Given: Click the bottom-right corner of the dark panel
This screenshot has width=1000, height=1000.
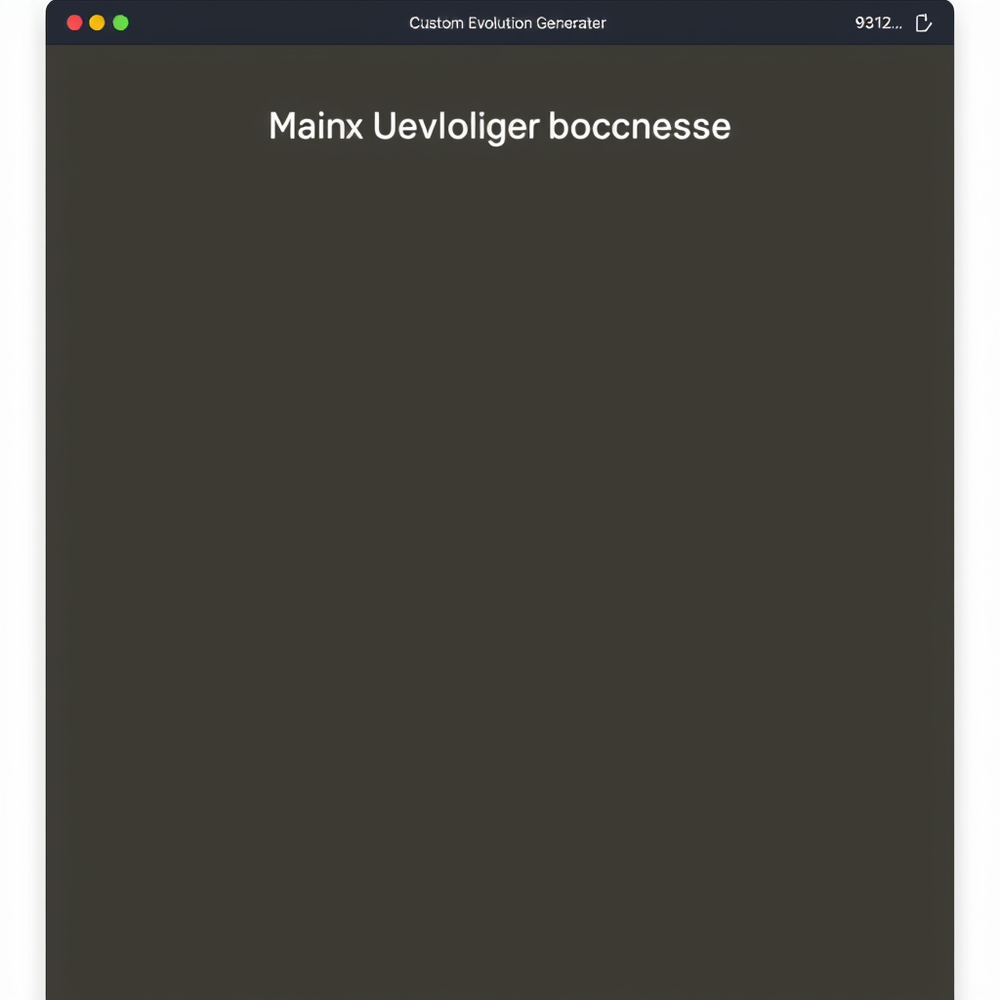Looking at the screenshot, I should [x=940, y=985].
